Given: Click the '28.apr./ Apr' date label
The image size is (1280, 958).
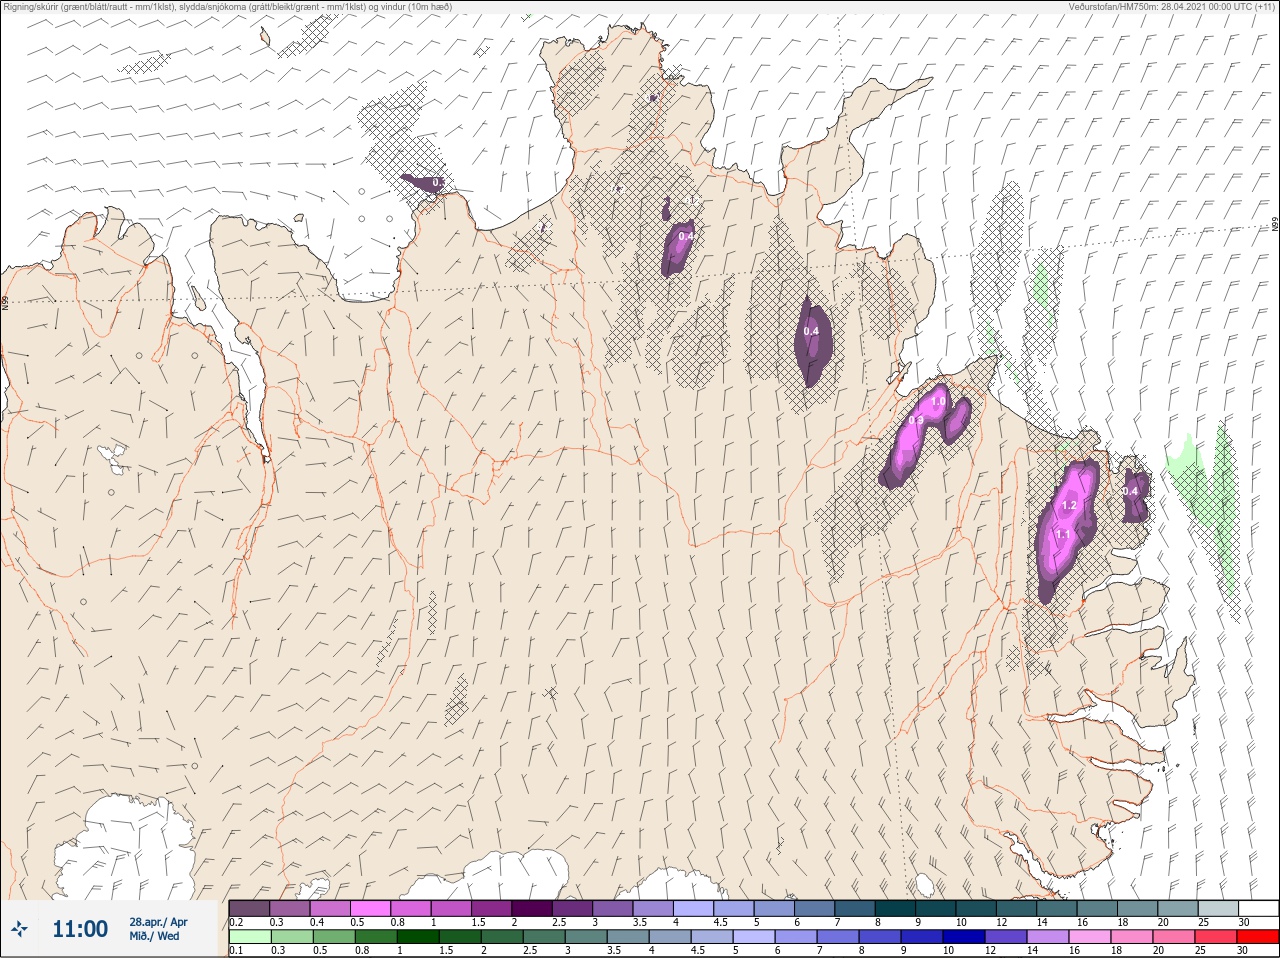Looking at the screenshot, I should coord(158,922).
